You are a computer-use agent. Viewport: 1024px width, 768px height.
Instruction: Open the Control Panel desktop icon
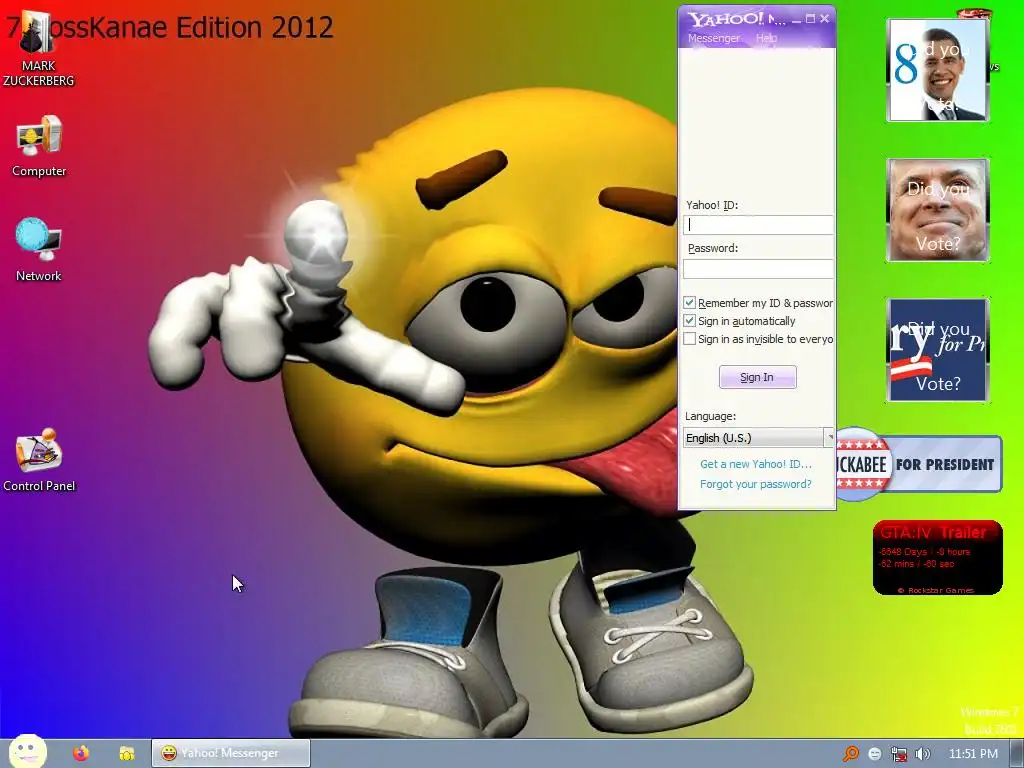pyautogui.click(x=39, y=460)
